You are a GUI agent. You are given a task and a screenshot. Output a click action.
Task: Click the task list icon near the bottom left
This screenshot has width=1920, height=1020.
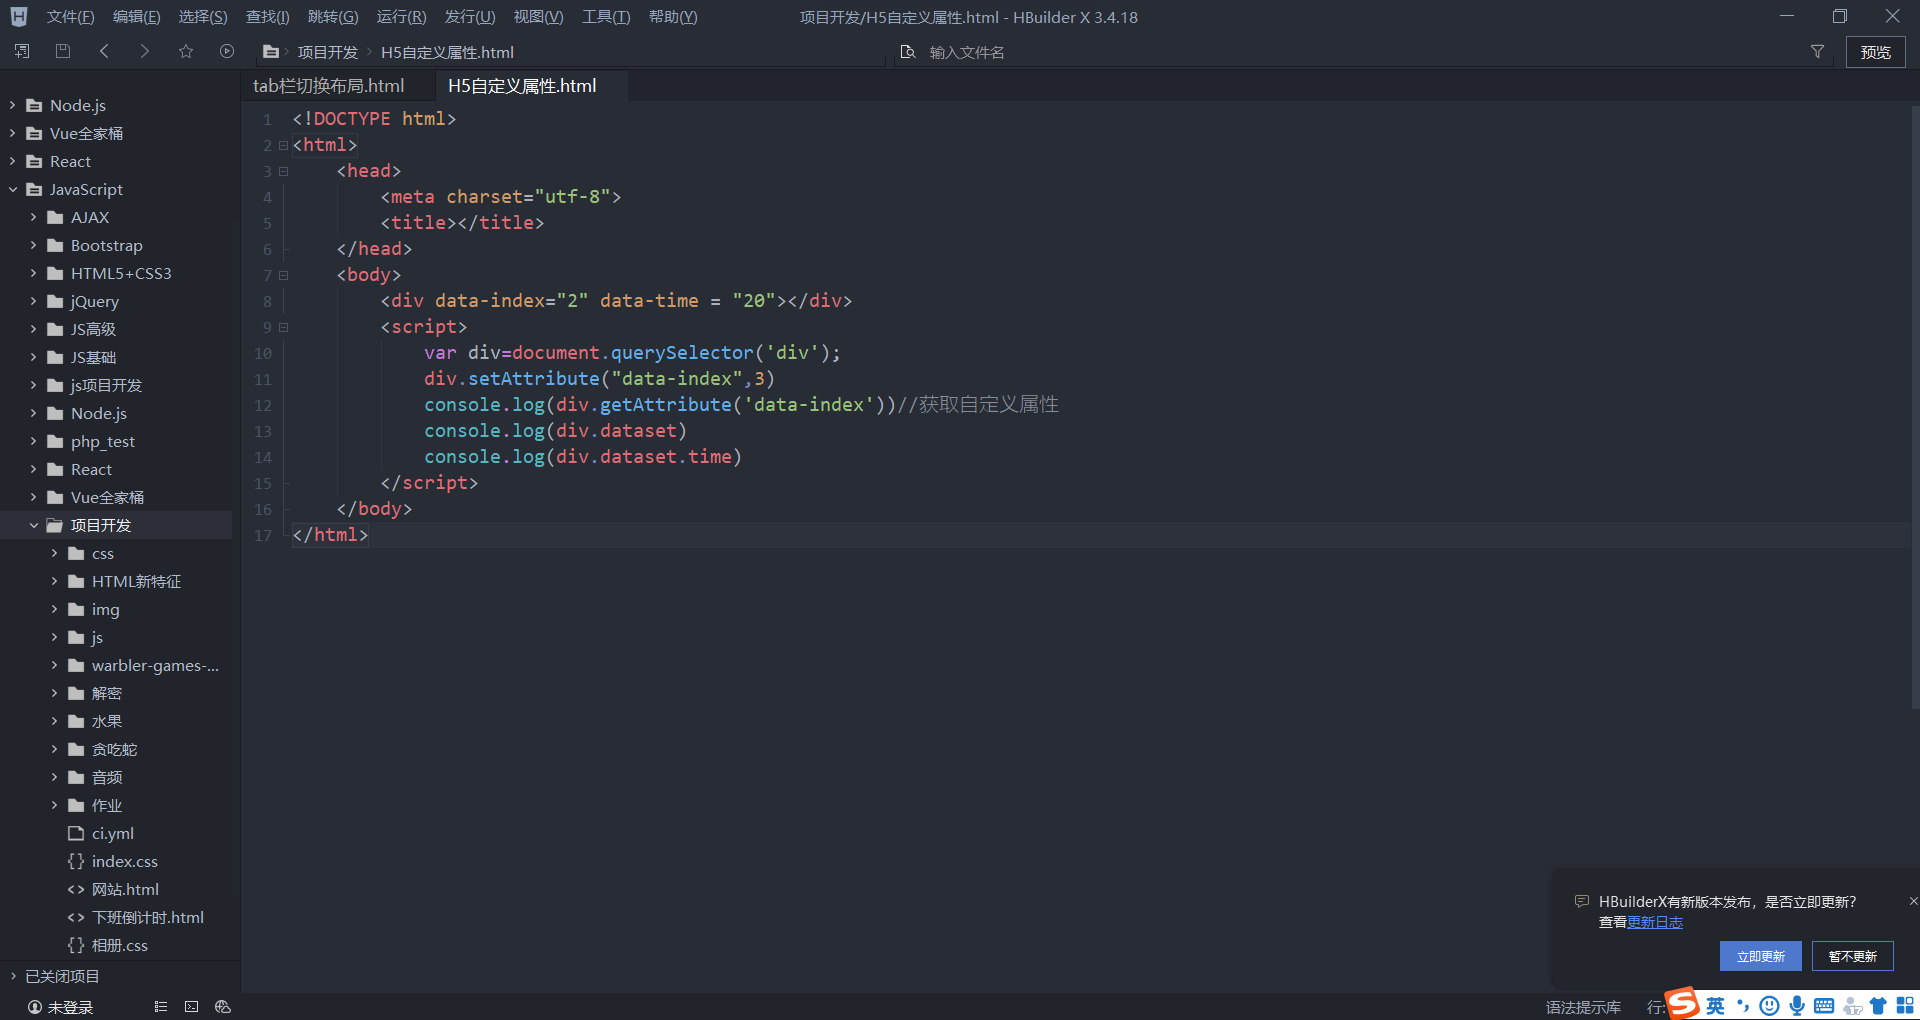click(160, 1006)
